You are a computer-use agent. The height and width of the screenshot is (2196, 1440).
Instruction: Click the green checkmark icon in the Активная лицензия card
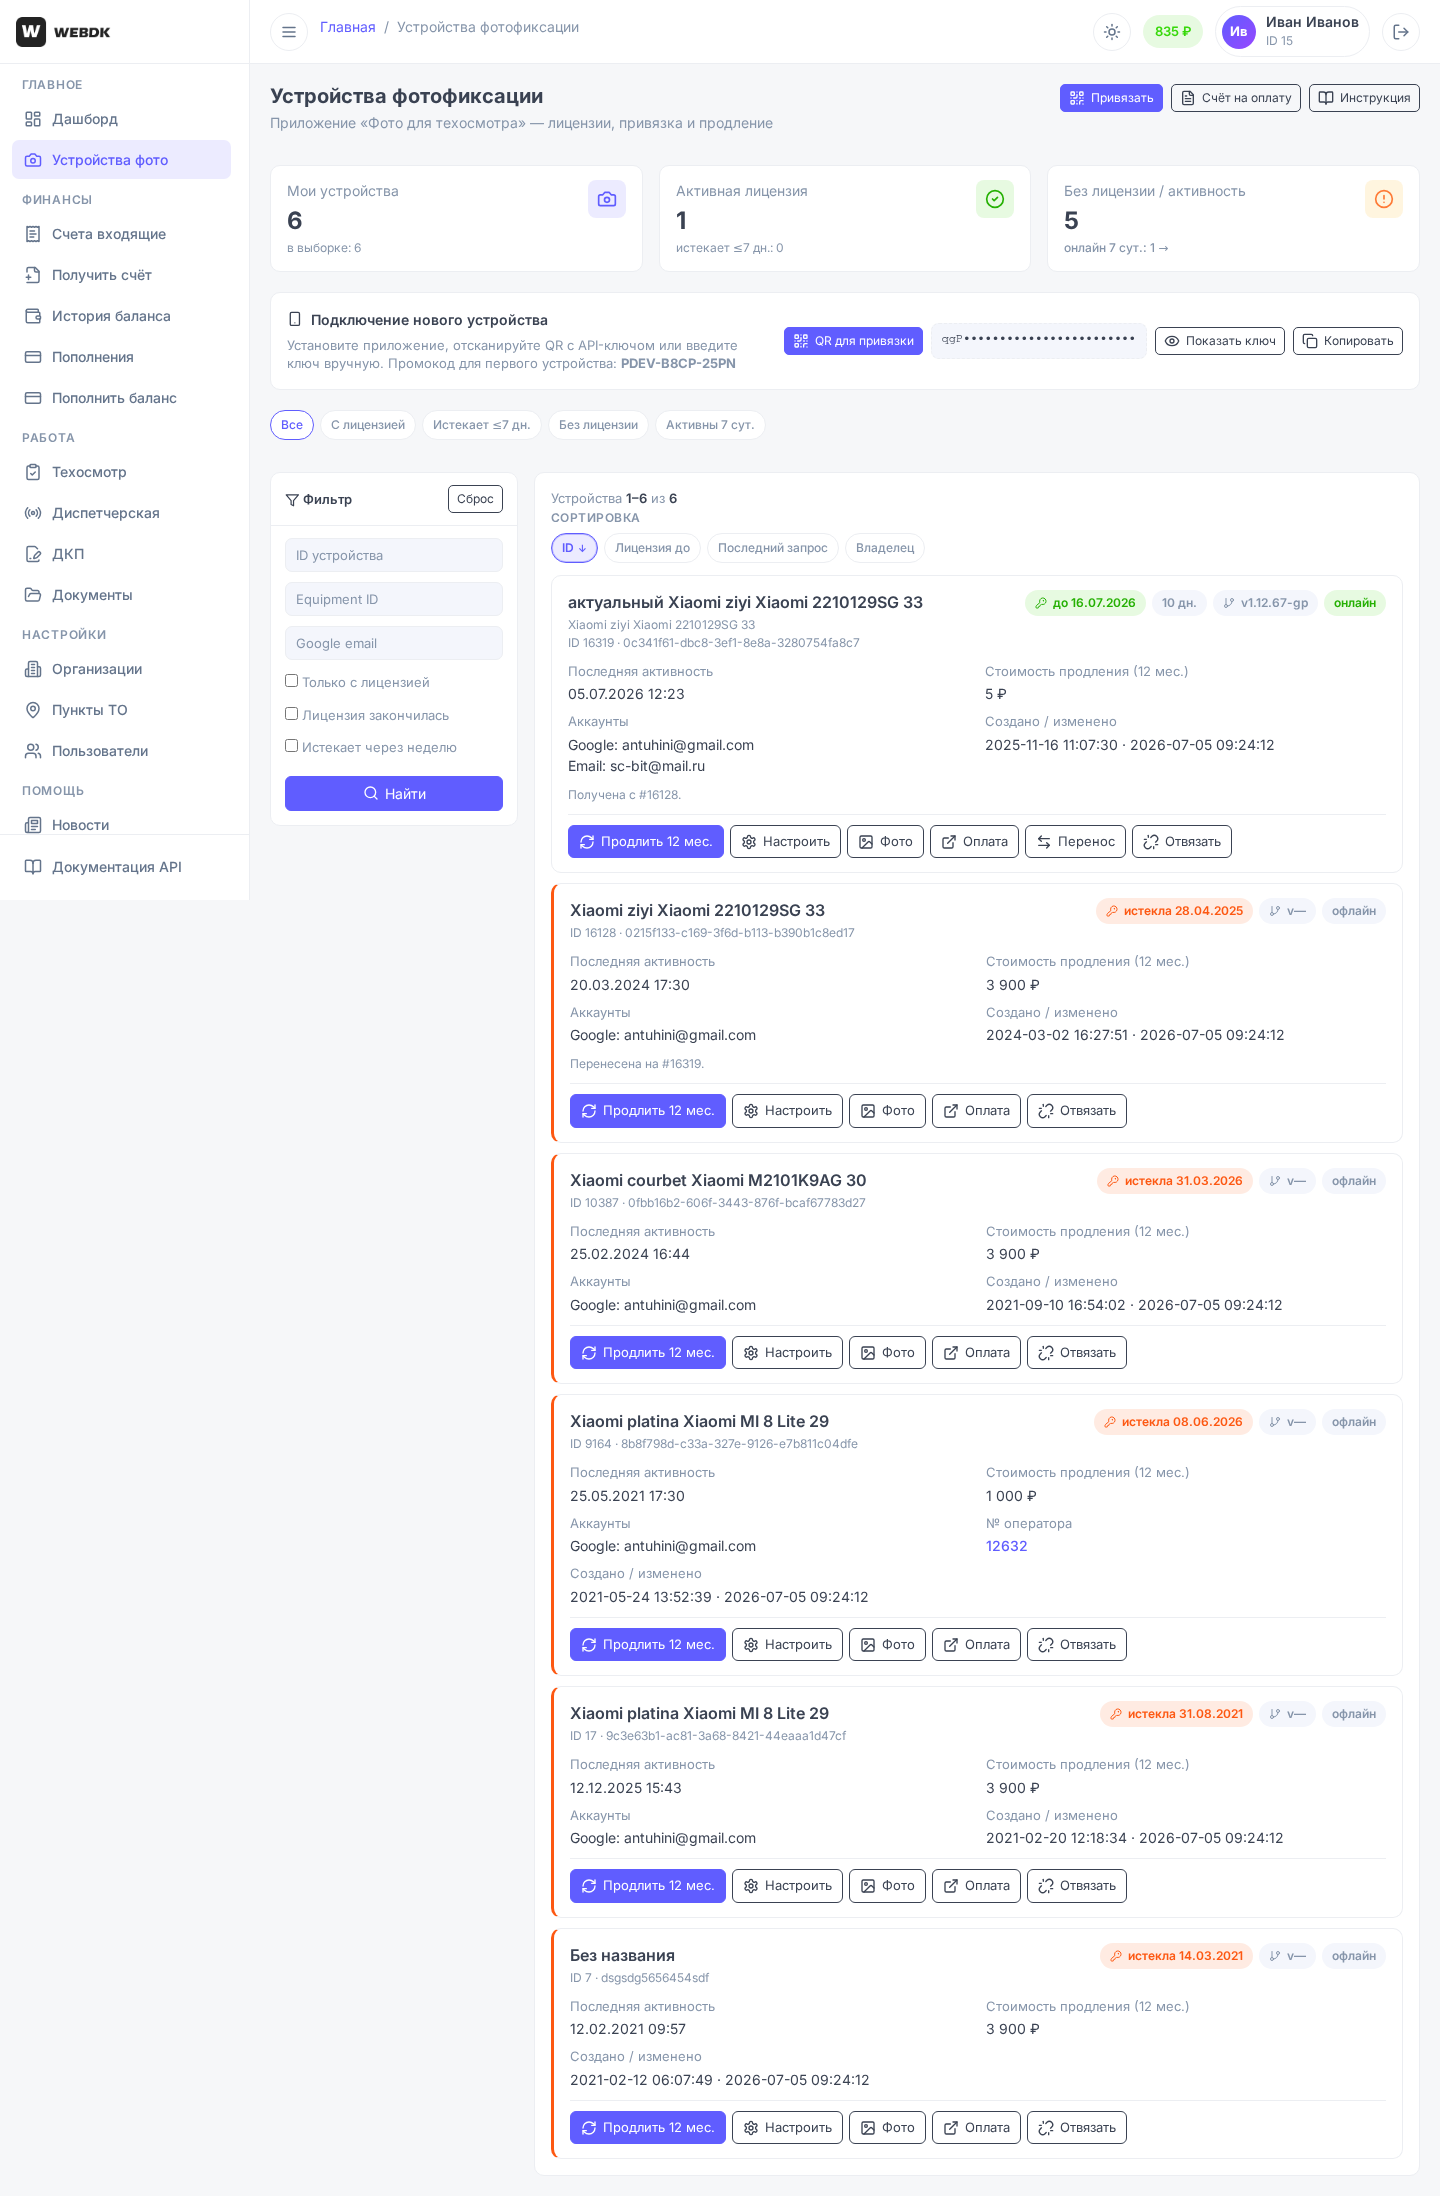pos(995,199)
